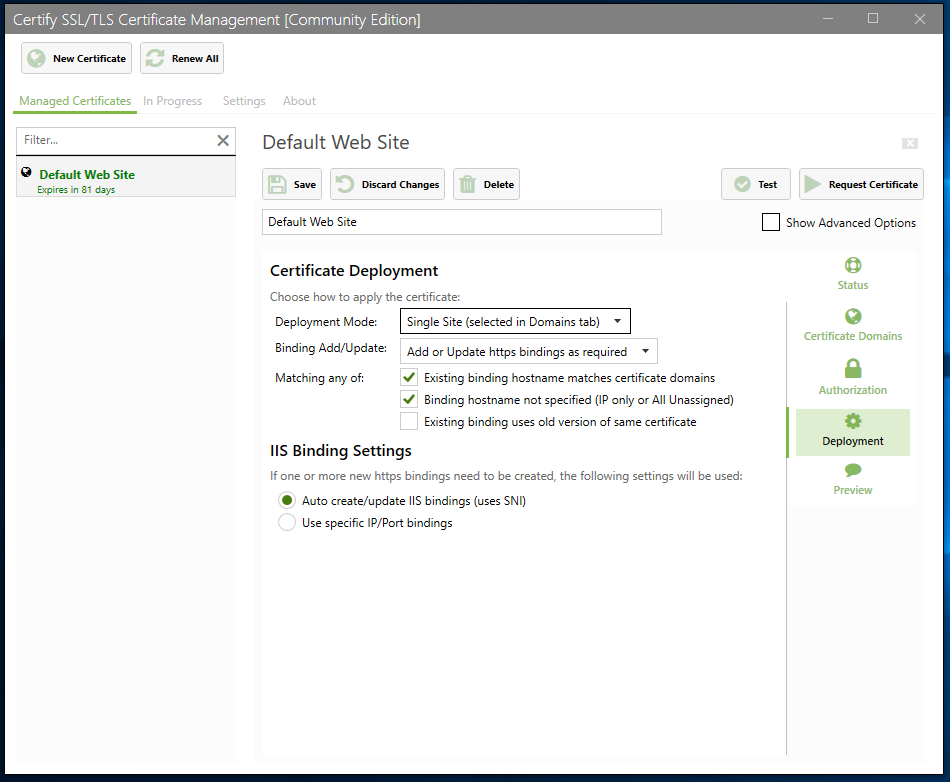Minimize the Certify window
Image resolution: width=950 pixels, height=782 pixels.
828,19
